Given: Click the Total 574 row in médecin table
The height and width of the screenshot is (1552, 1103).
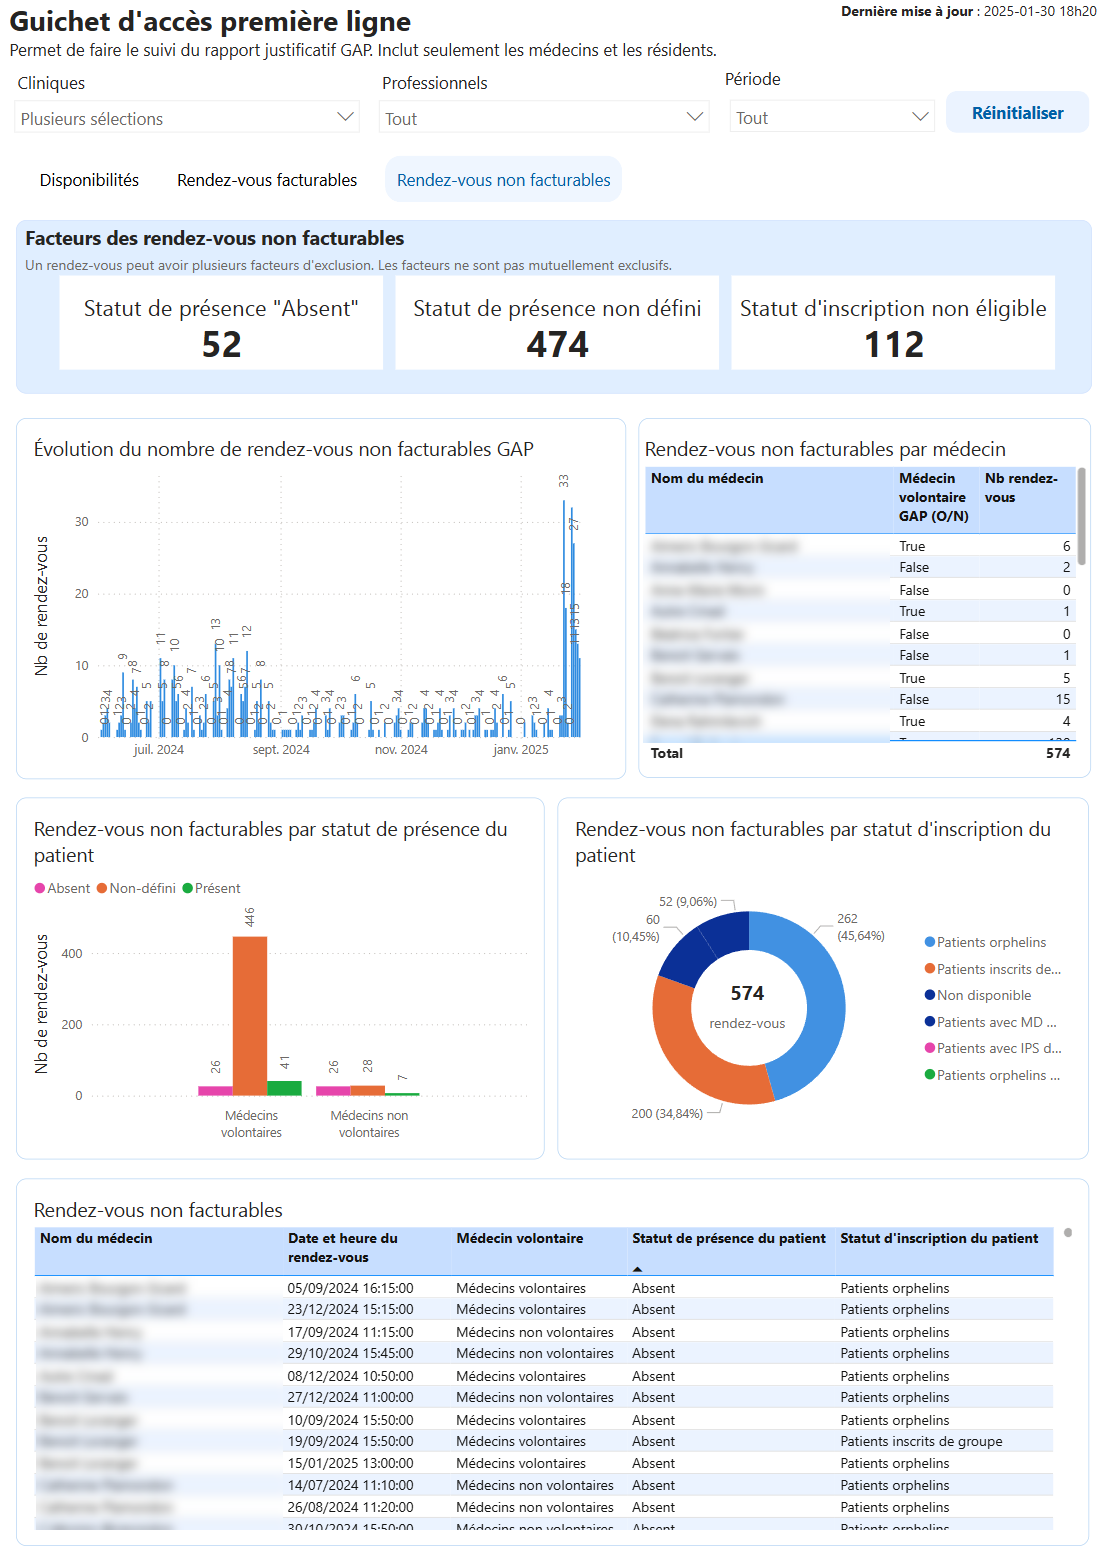Looking at the screenshot, I should click(860, 753).
